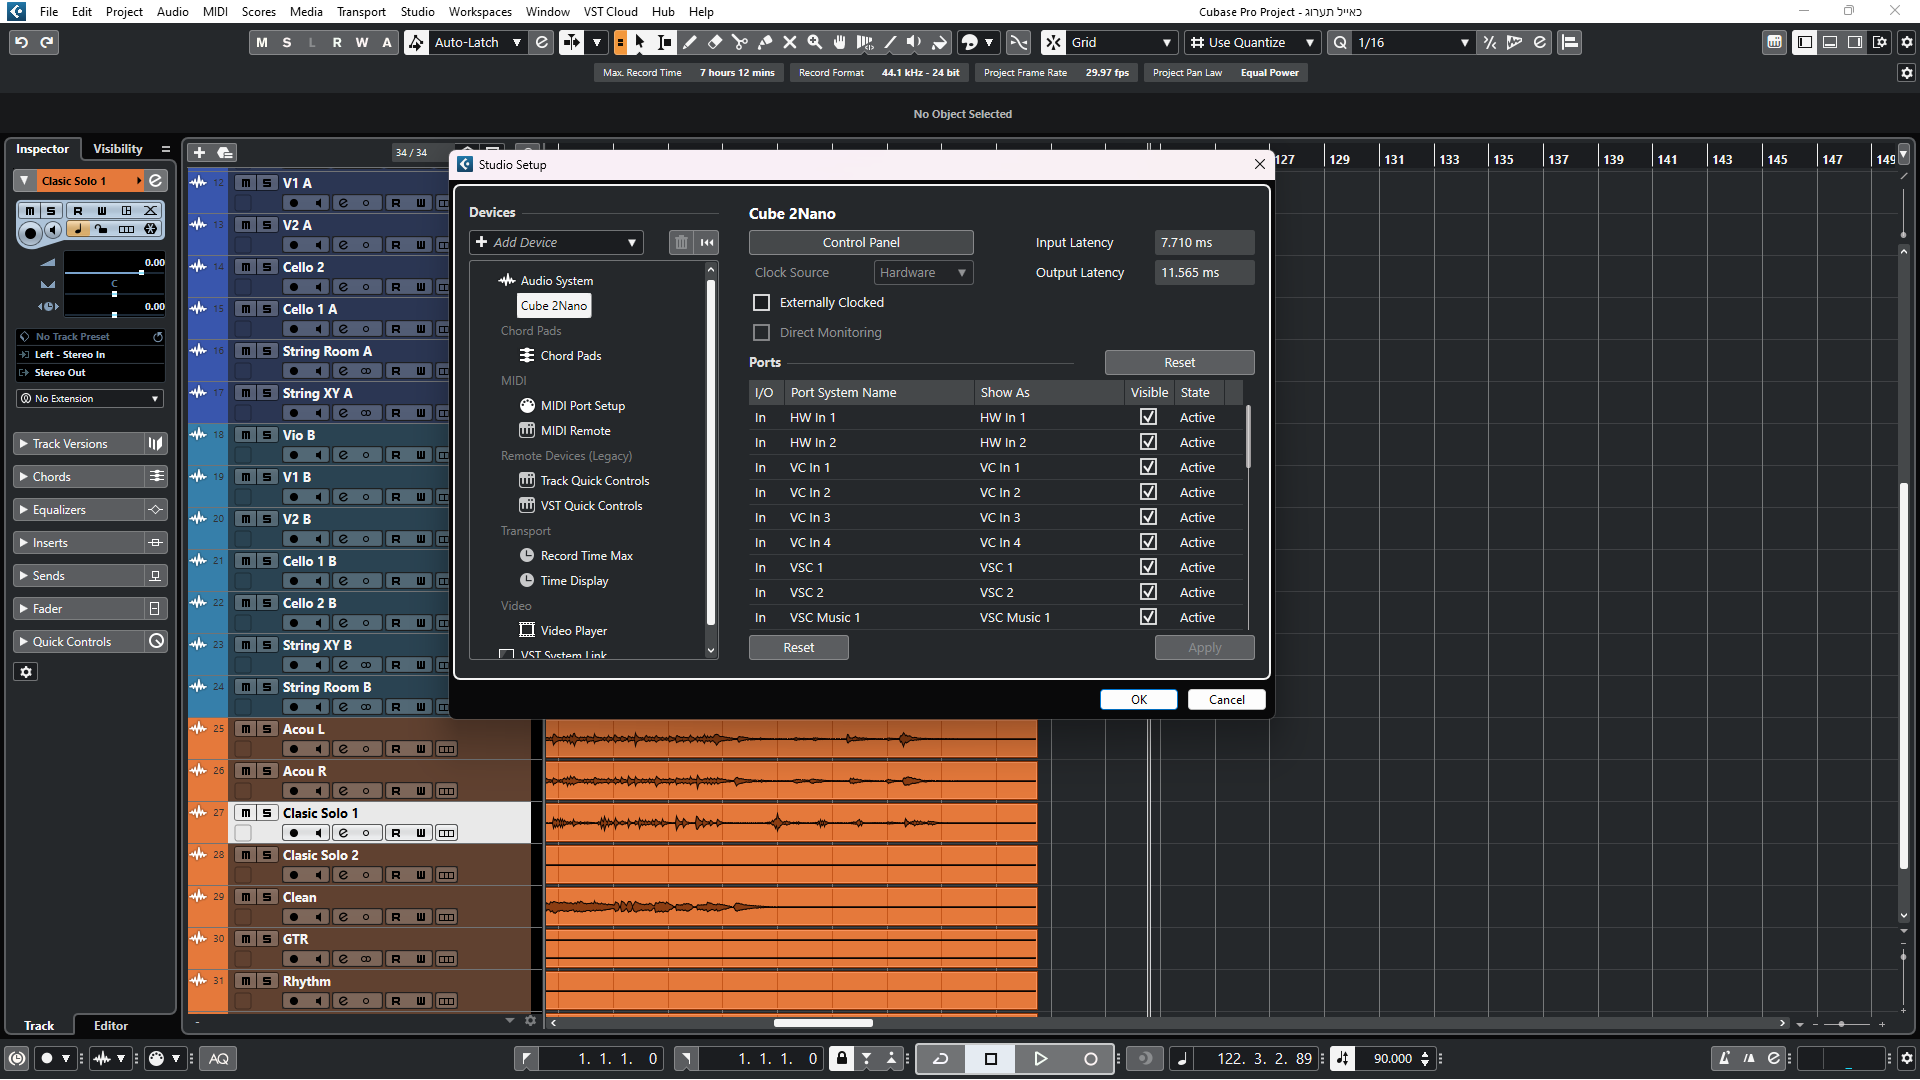Screen dimensions: 1920x1080
Task: Enable the Externally Clocked checkbox
Action: pyautogui.click(x=762, y=302)
